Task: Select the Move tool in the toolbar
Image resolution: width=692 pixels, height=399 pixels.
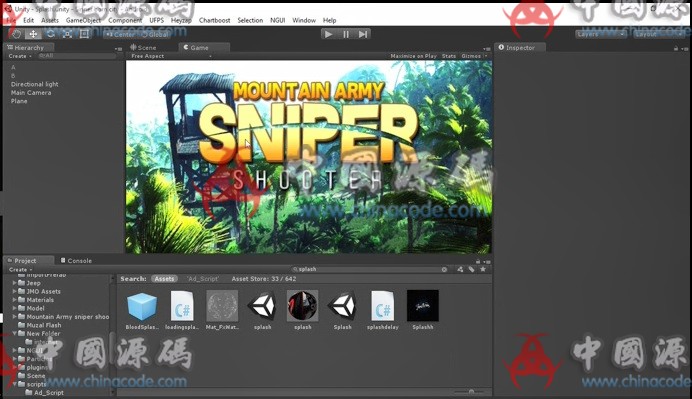Action: 33,34
